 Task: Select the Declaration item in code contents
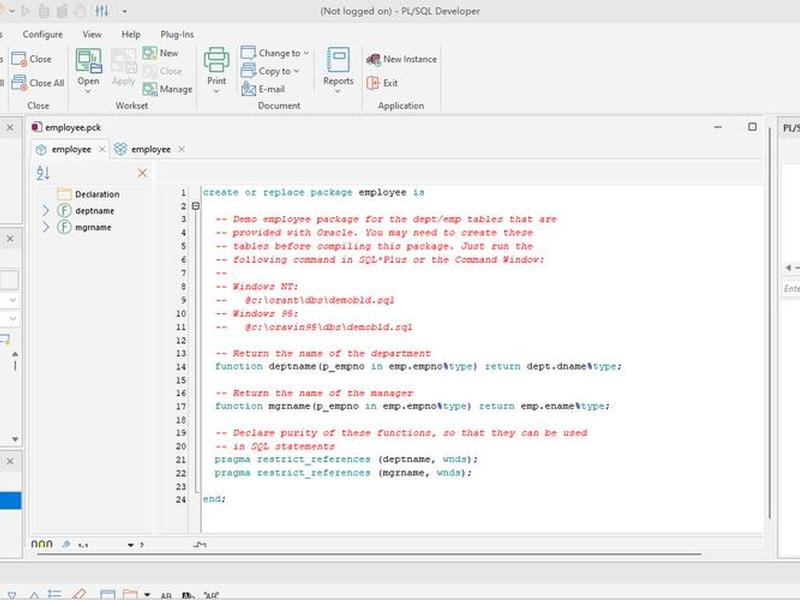(x=97, y=194)
